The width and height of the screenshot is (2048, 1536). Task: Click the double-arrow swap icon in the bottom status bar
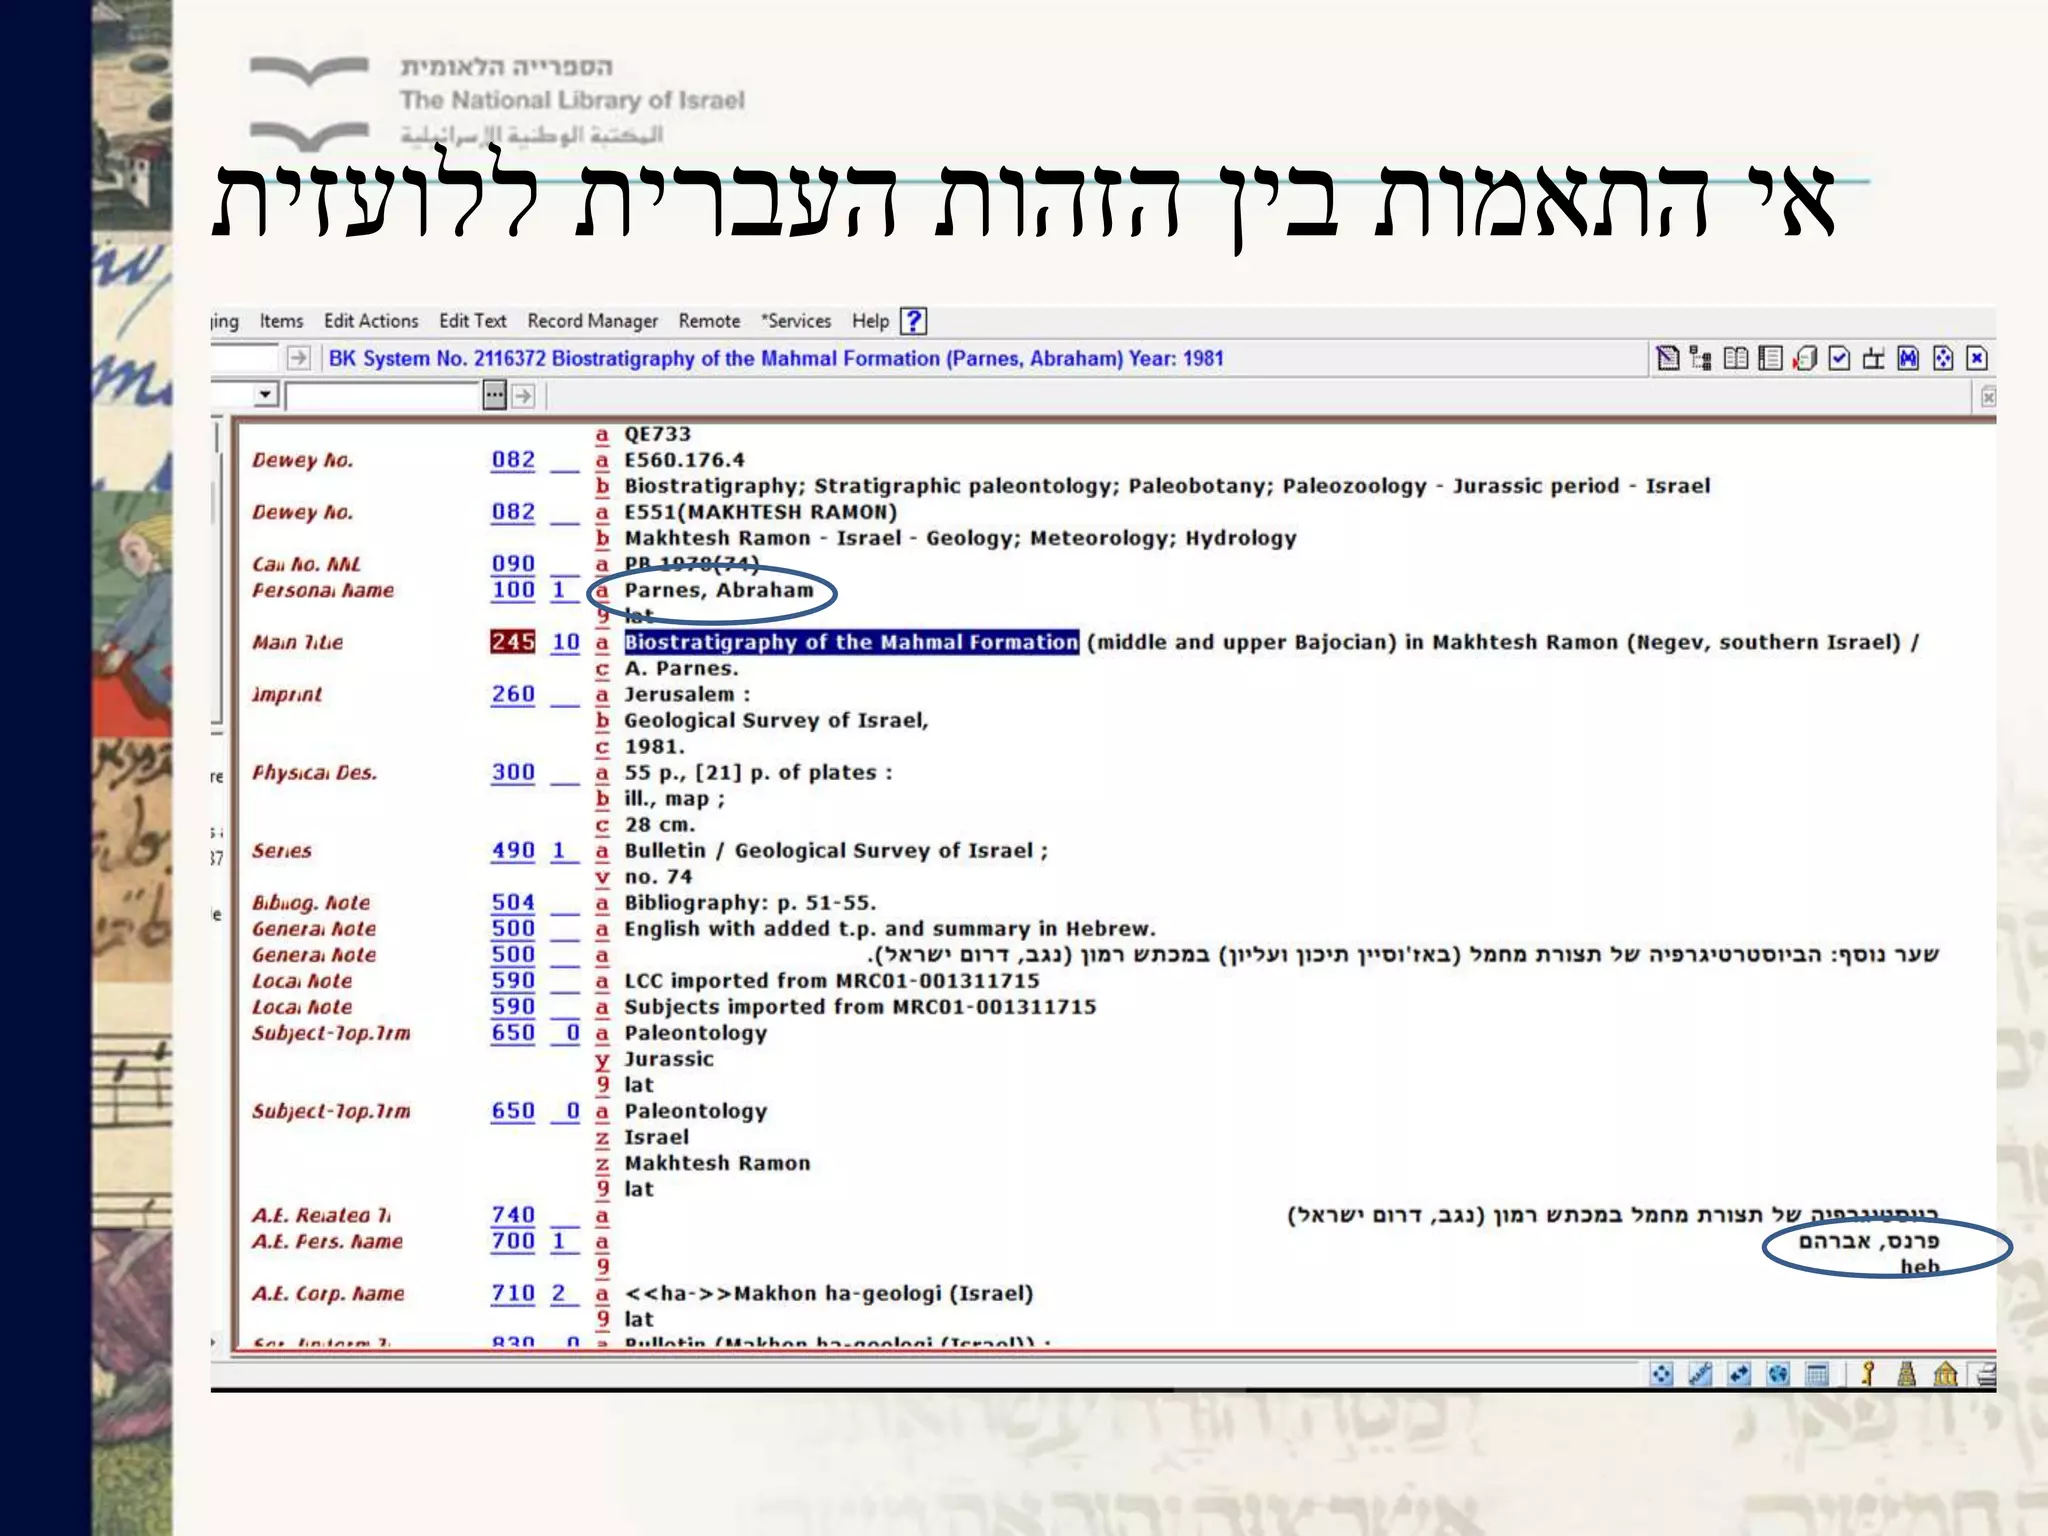(1739, 1374)
